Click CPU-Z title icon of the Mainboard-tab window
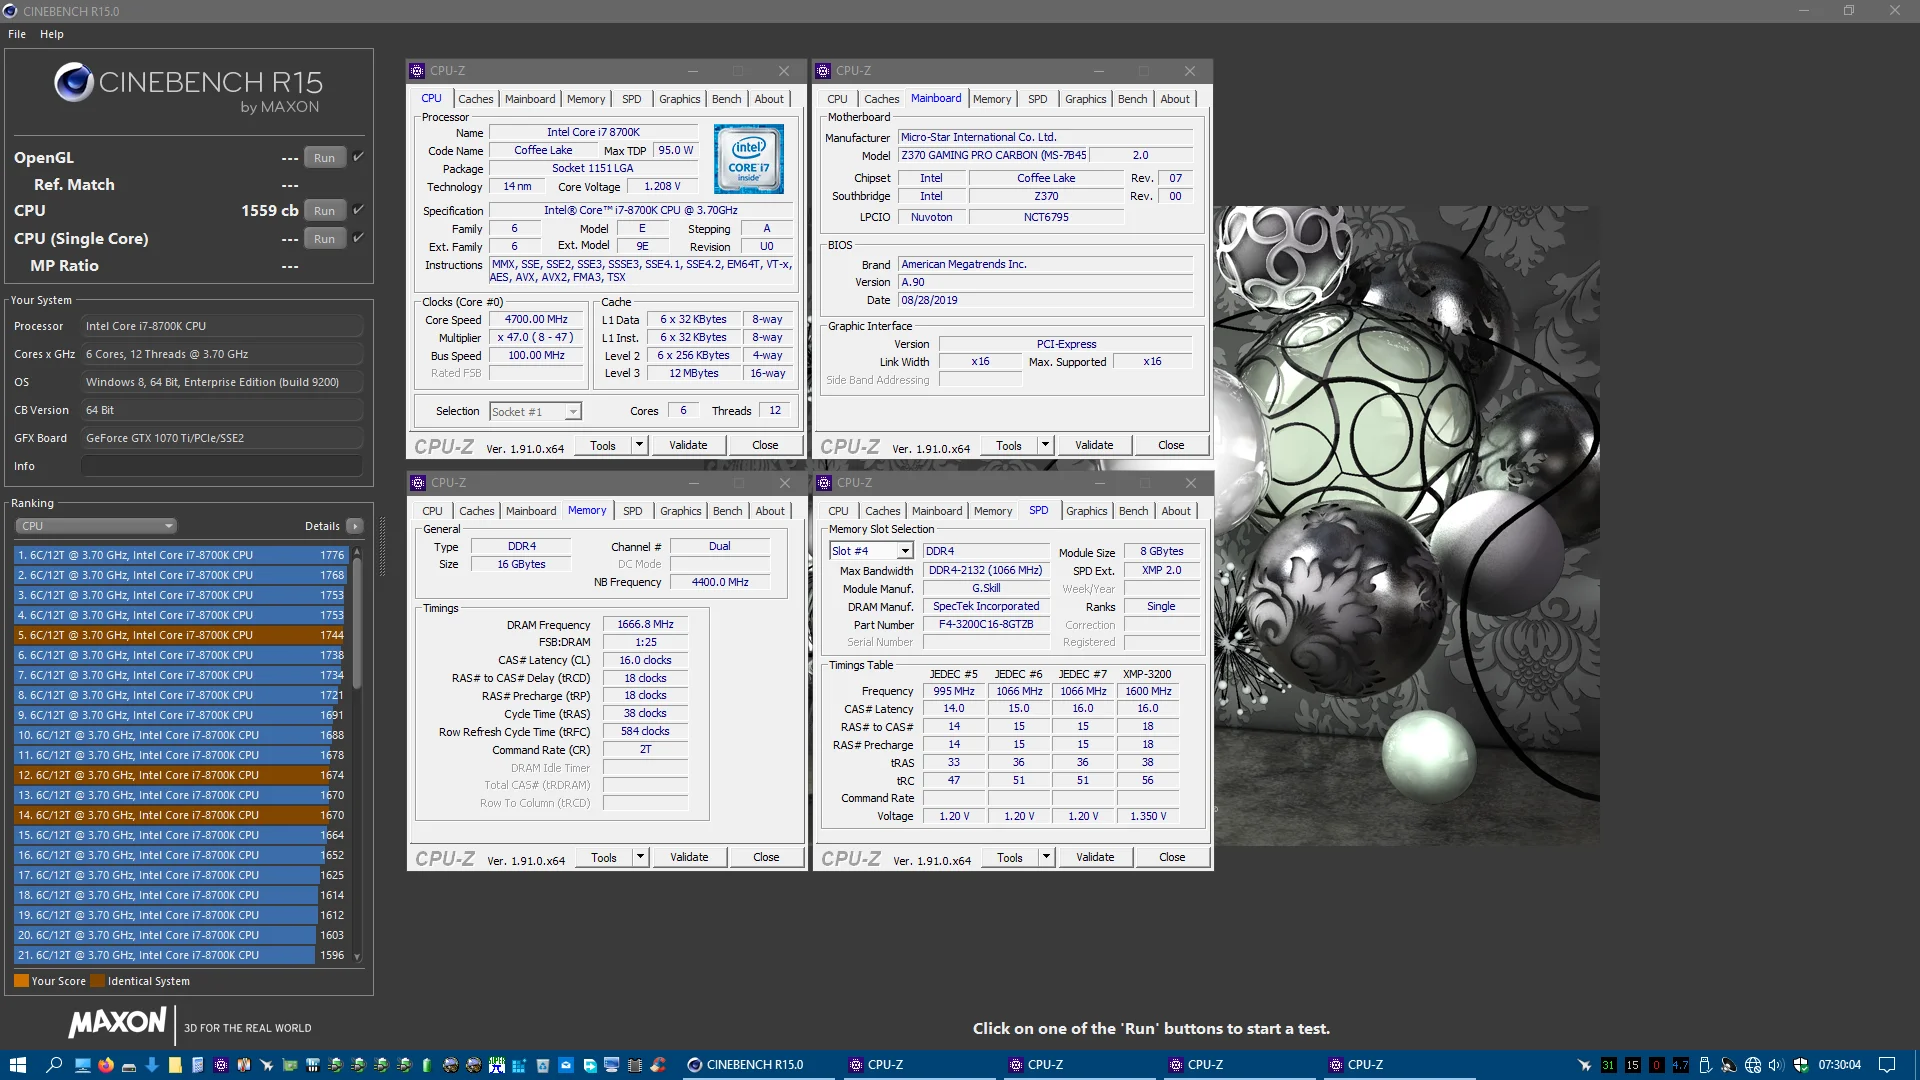The width and height of the screenshot is (1920, 1080). [824, 71]
